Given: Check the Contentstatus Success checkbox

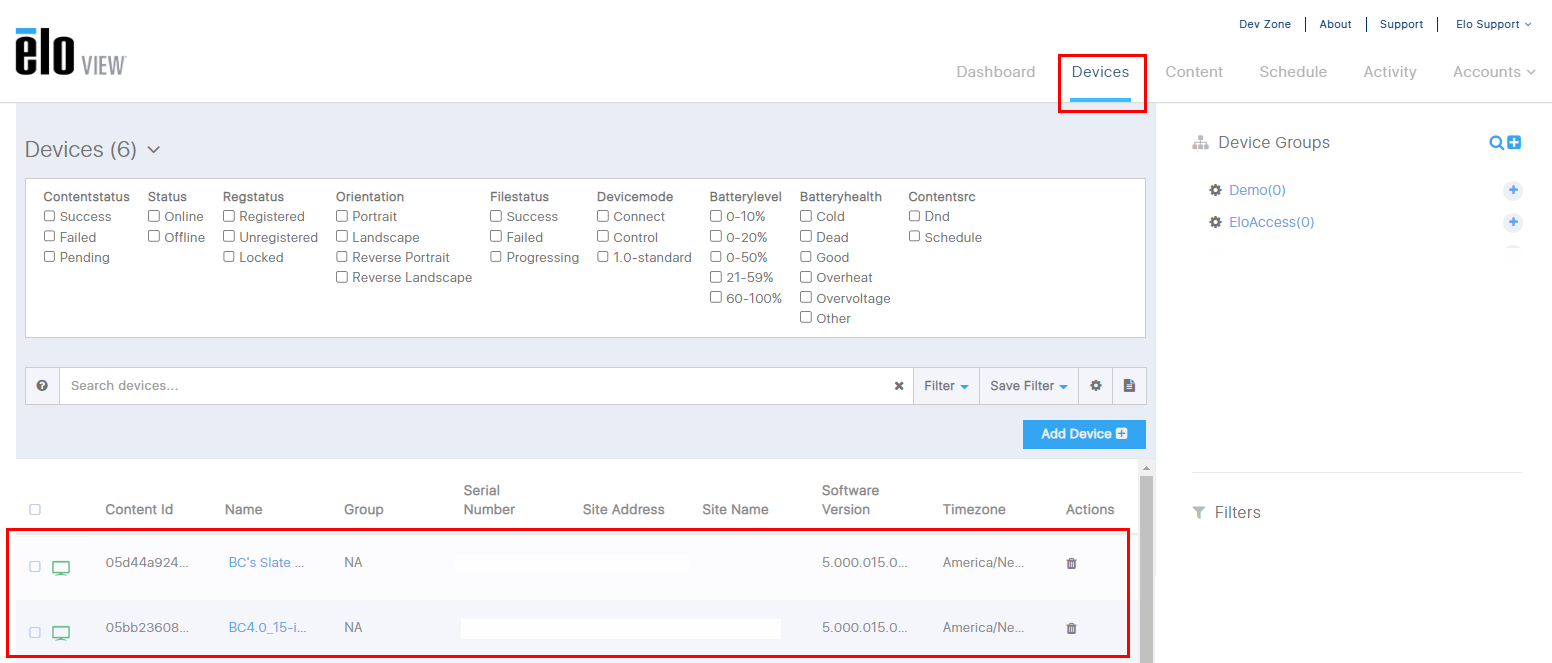Looking at the screenshot, I should [50, 216].
